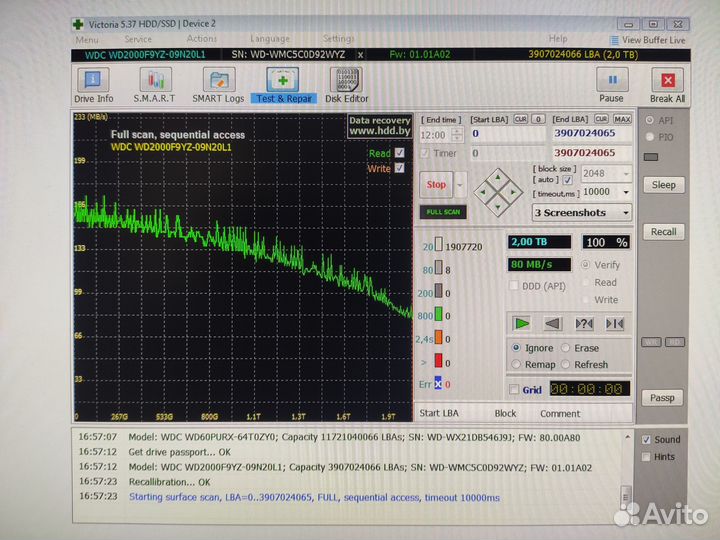Screen dimensions: 720x540
Task: Select the Erase radio option
Action: (566, 348)
